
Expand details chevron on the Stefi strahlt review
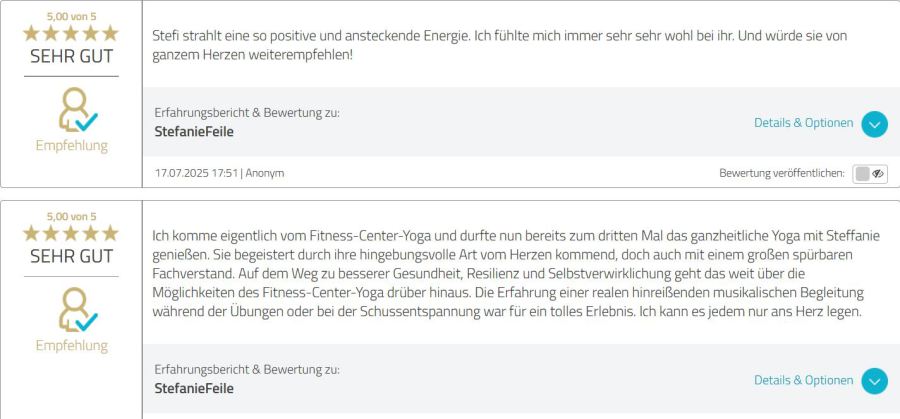click(874, 124)
